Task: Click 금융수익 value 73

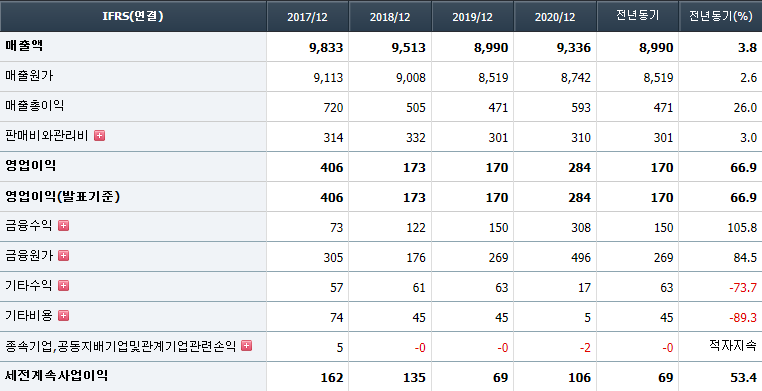Action: coord(337,228)
